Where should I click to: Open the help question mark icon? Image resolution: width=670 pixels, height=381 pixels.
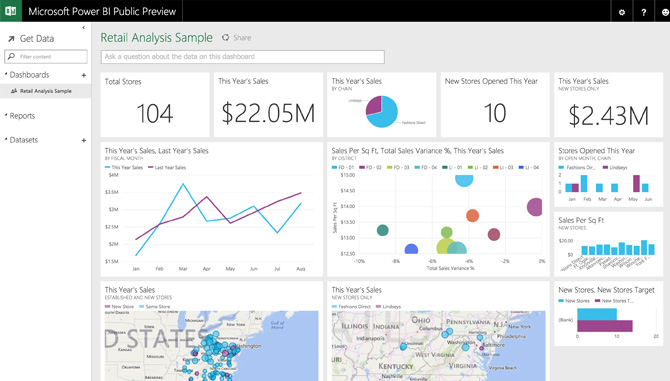[644, 12]
